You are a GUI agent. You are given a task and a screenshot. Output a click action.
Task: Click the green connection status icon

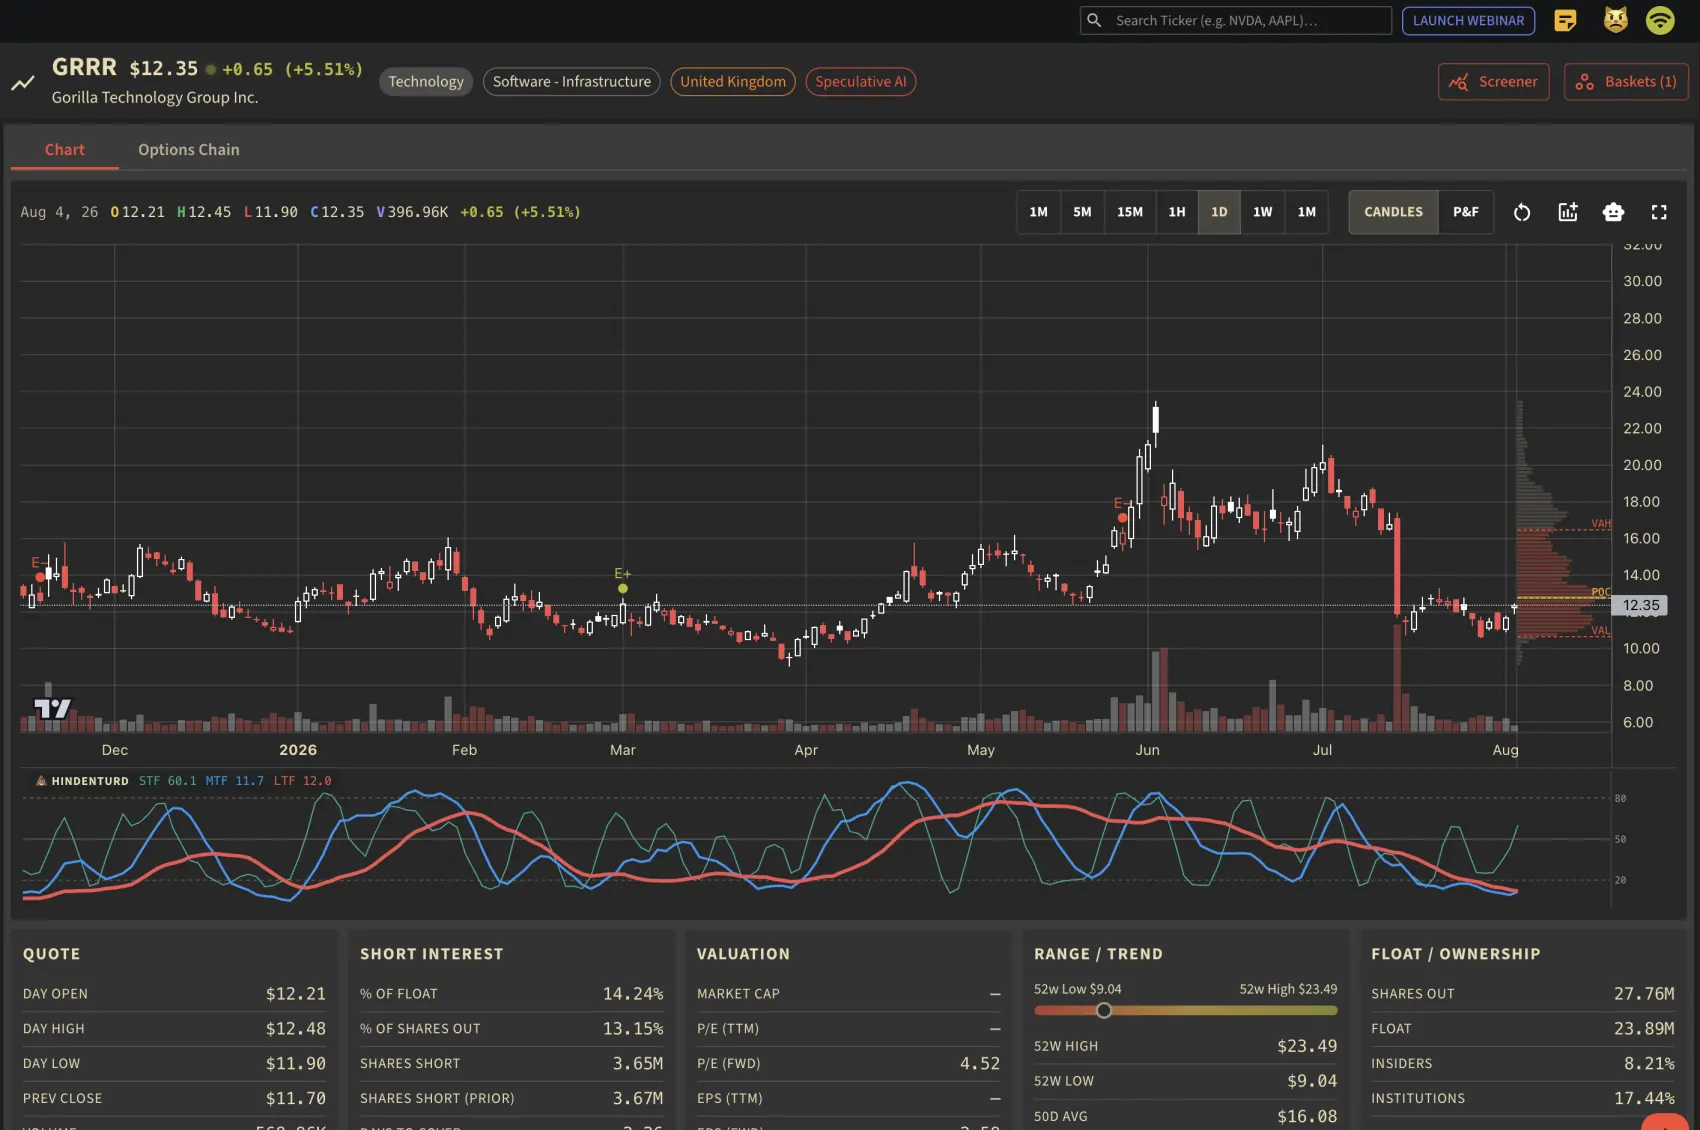(1660, 20)
